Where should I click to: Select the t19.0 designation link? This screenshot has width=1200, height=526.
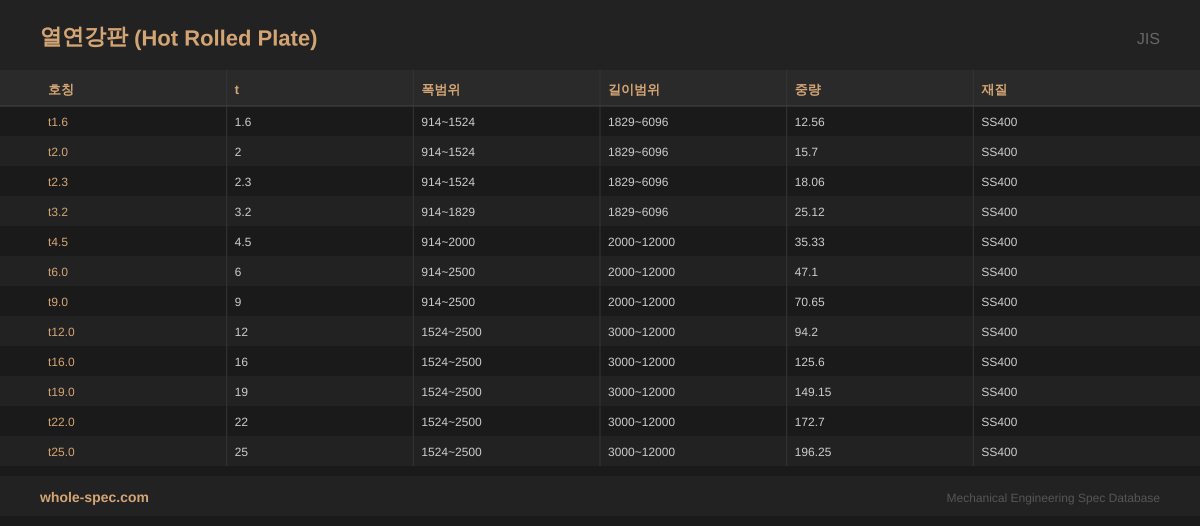tap(61, 392)
